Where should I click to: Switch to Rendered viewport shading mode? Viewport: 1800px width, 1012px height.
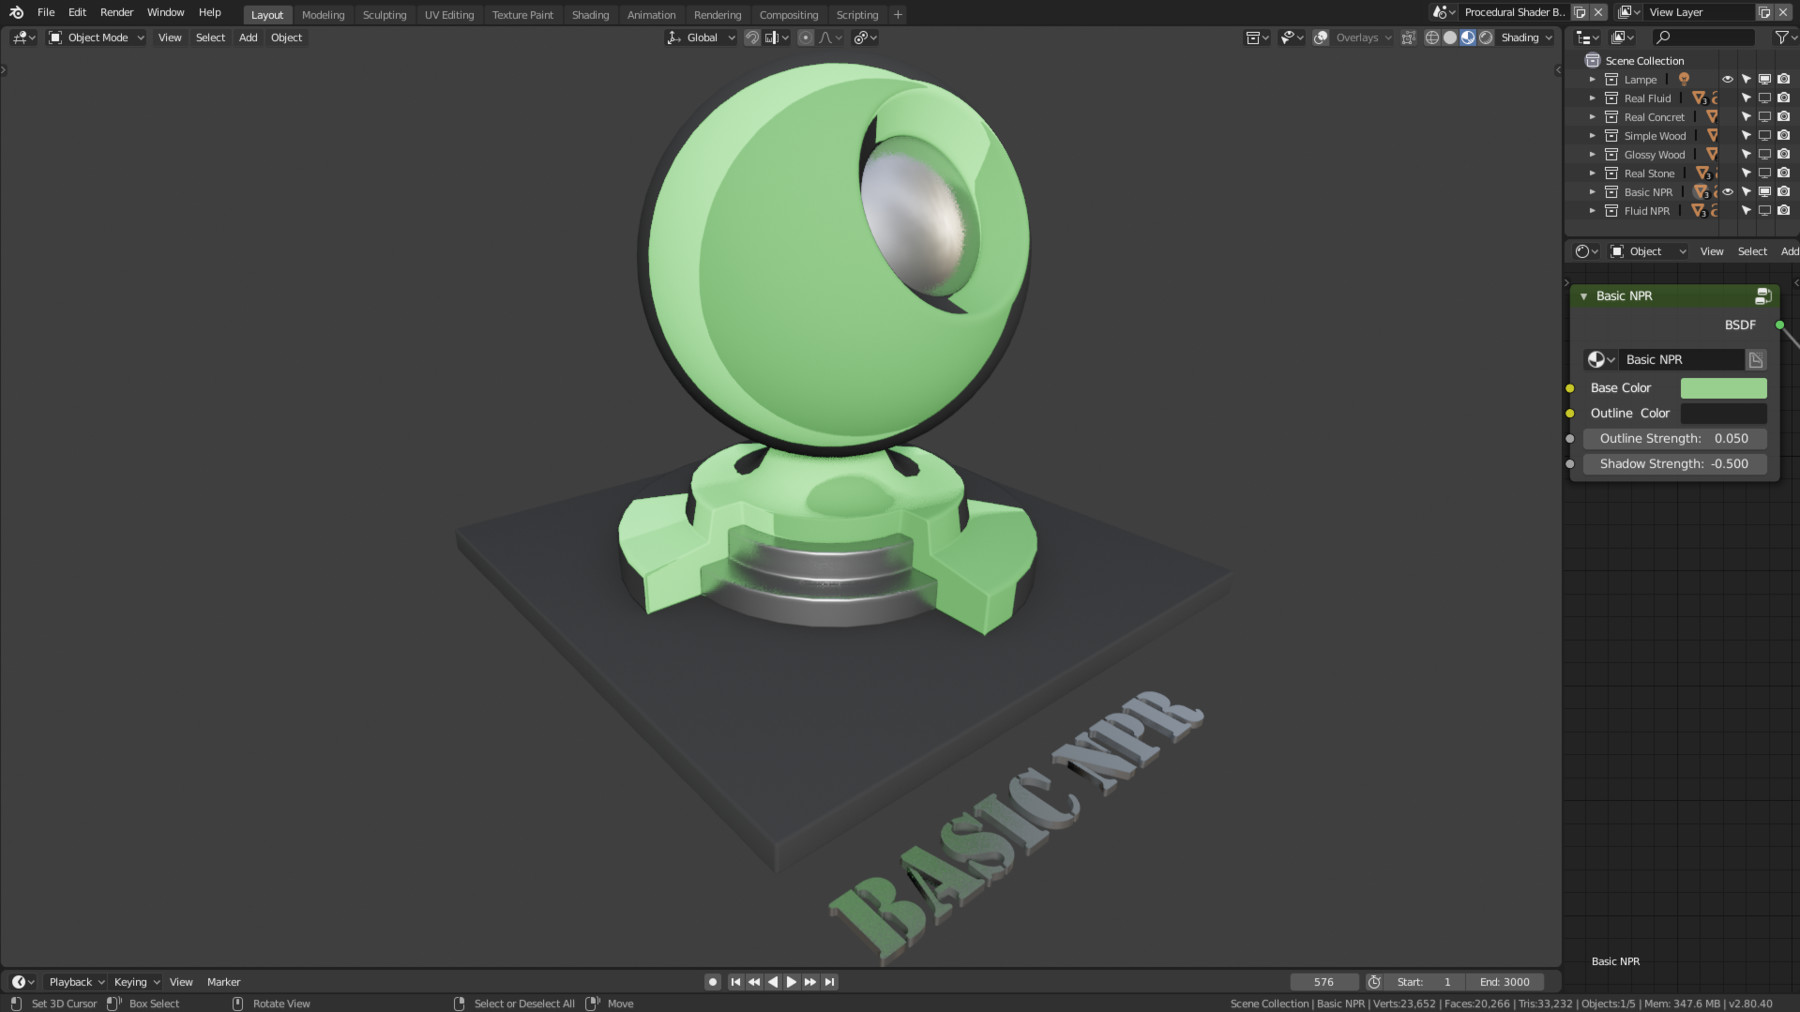tap(1485, 37)
